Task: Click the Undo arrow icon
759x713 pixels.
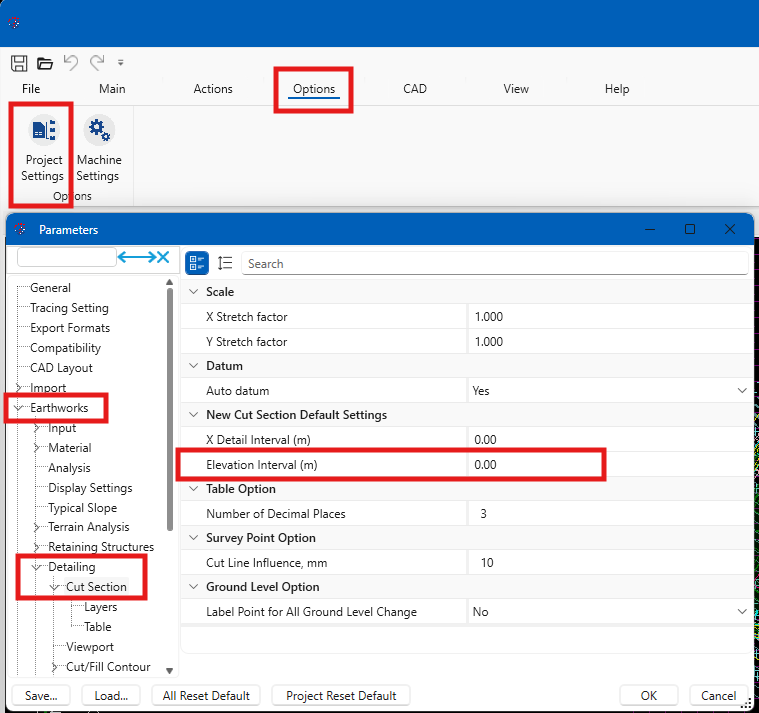Action: [x=71, y=62]
